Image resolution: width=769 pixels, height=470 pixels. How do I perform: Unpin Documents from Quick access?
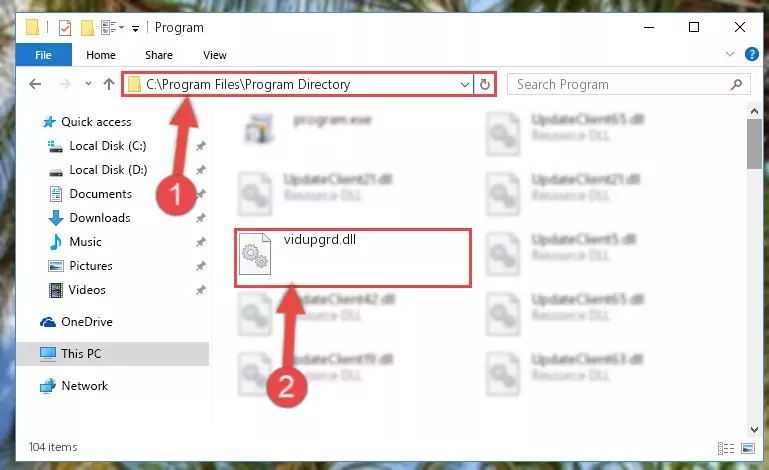click(201, 194)
